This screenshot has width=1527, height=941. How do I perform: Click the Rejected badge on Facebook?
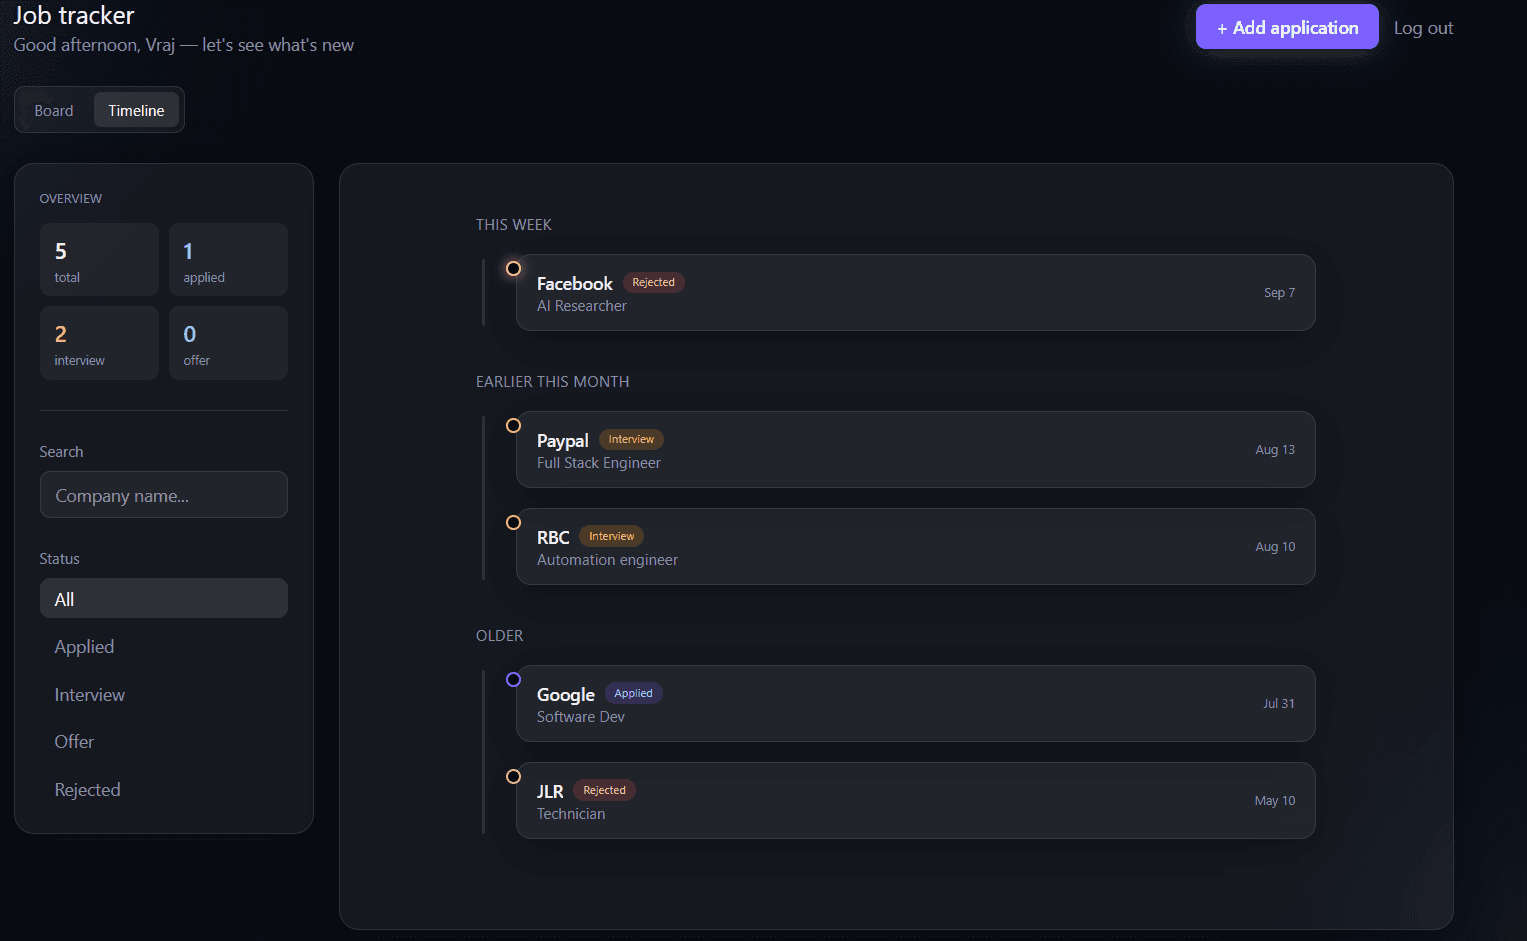(x=653, y=282)
